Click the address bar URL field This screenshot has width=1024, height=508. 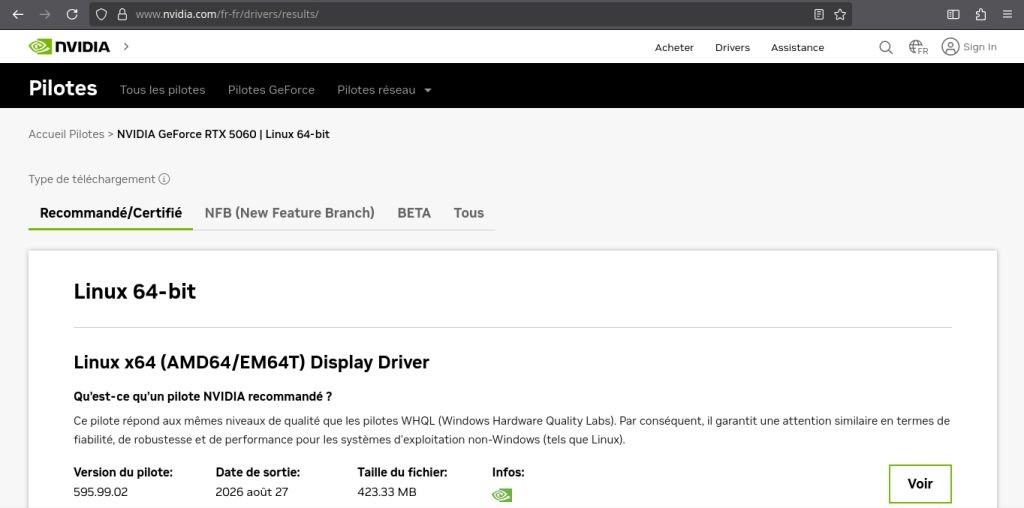(x=470, y=14)
